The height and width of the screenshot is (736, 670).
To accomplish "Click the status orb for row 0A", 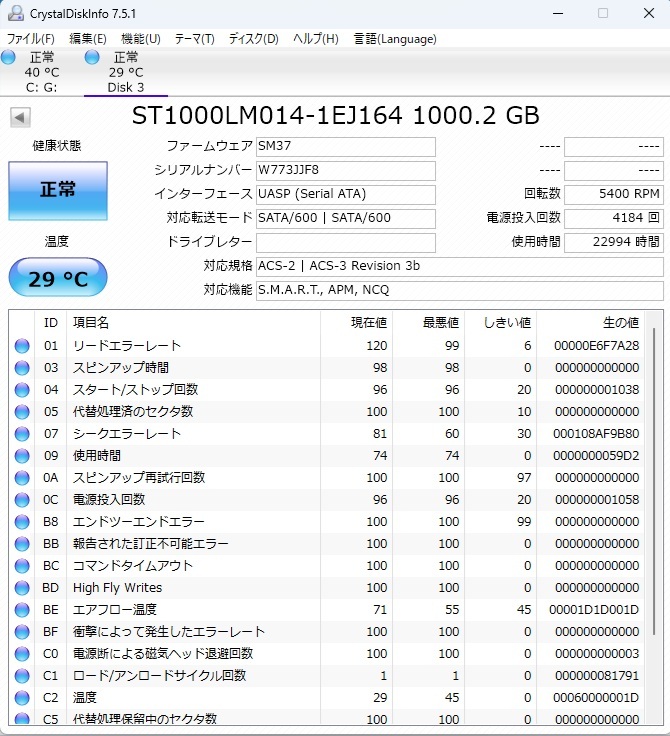I will 22,478.
